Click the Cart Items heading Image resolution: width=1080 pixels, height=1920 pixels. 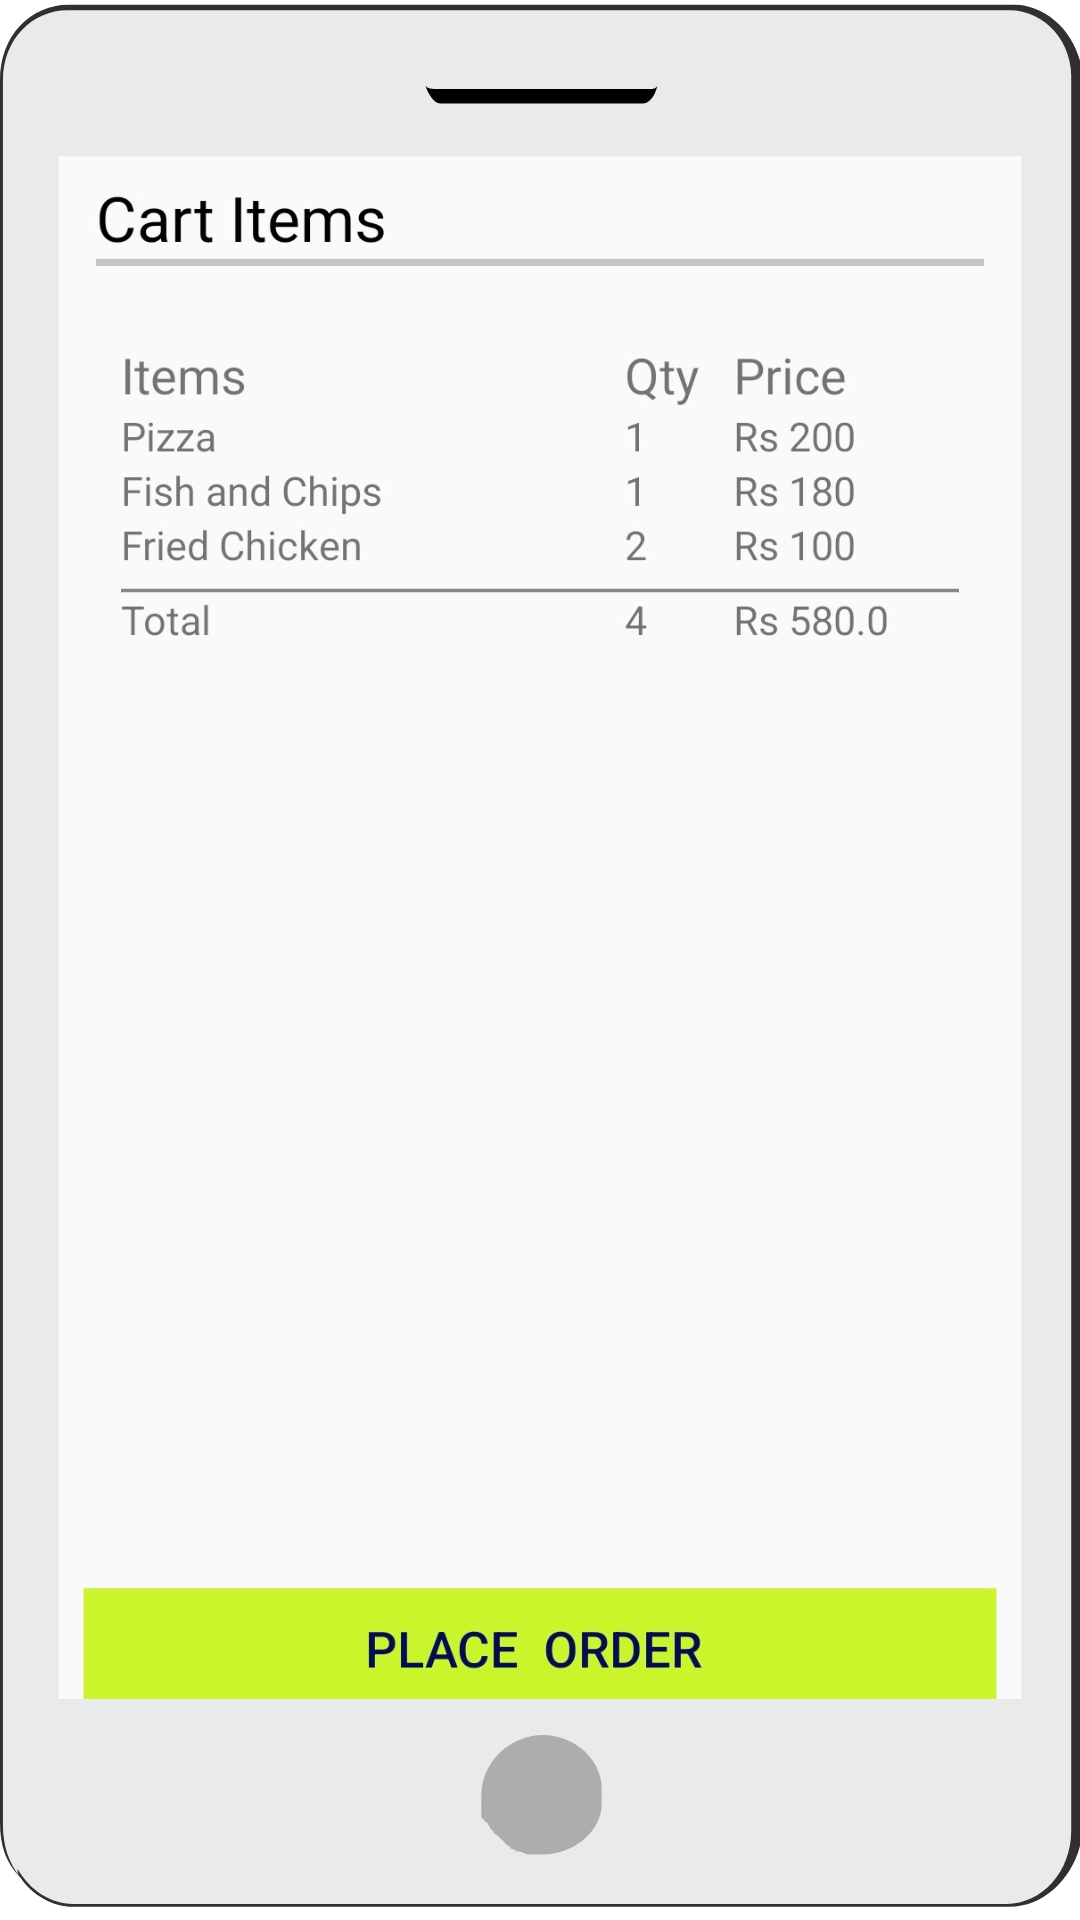pos(241,221)
